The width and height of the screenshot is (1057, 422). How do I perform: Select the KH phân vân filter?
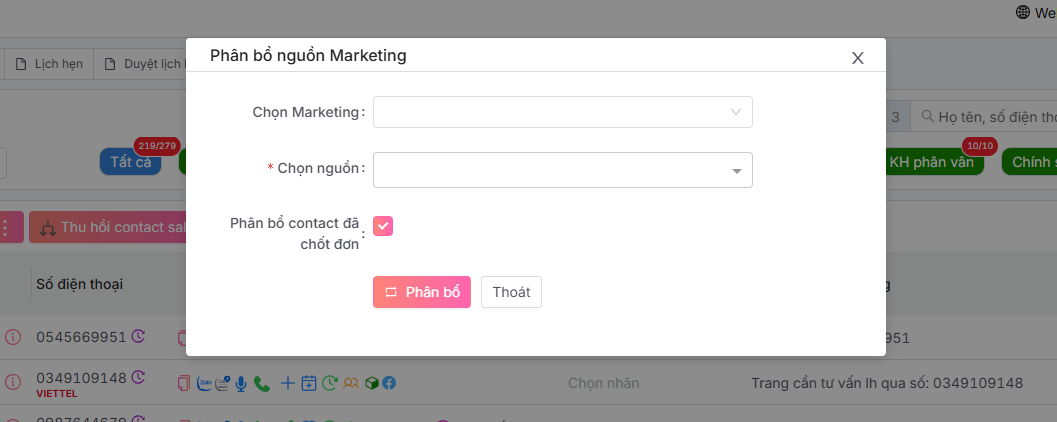click(x=930, y=162)
